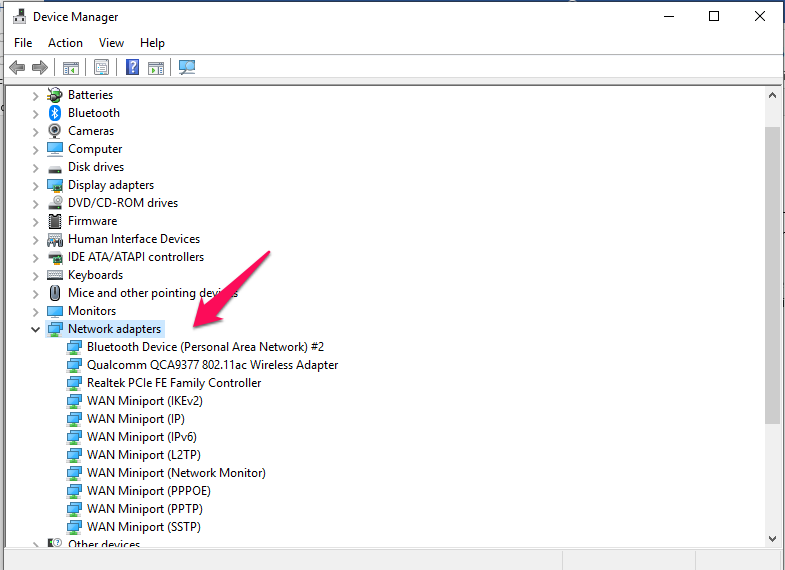Select the Bluetooth category icon

click(55, 113)
